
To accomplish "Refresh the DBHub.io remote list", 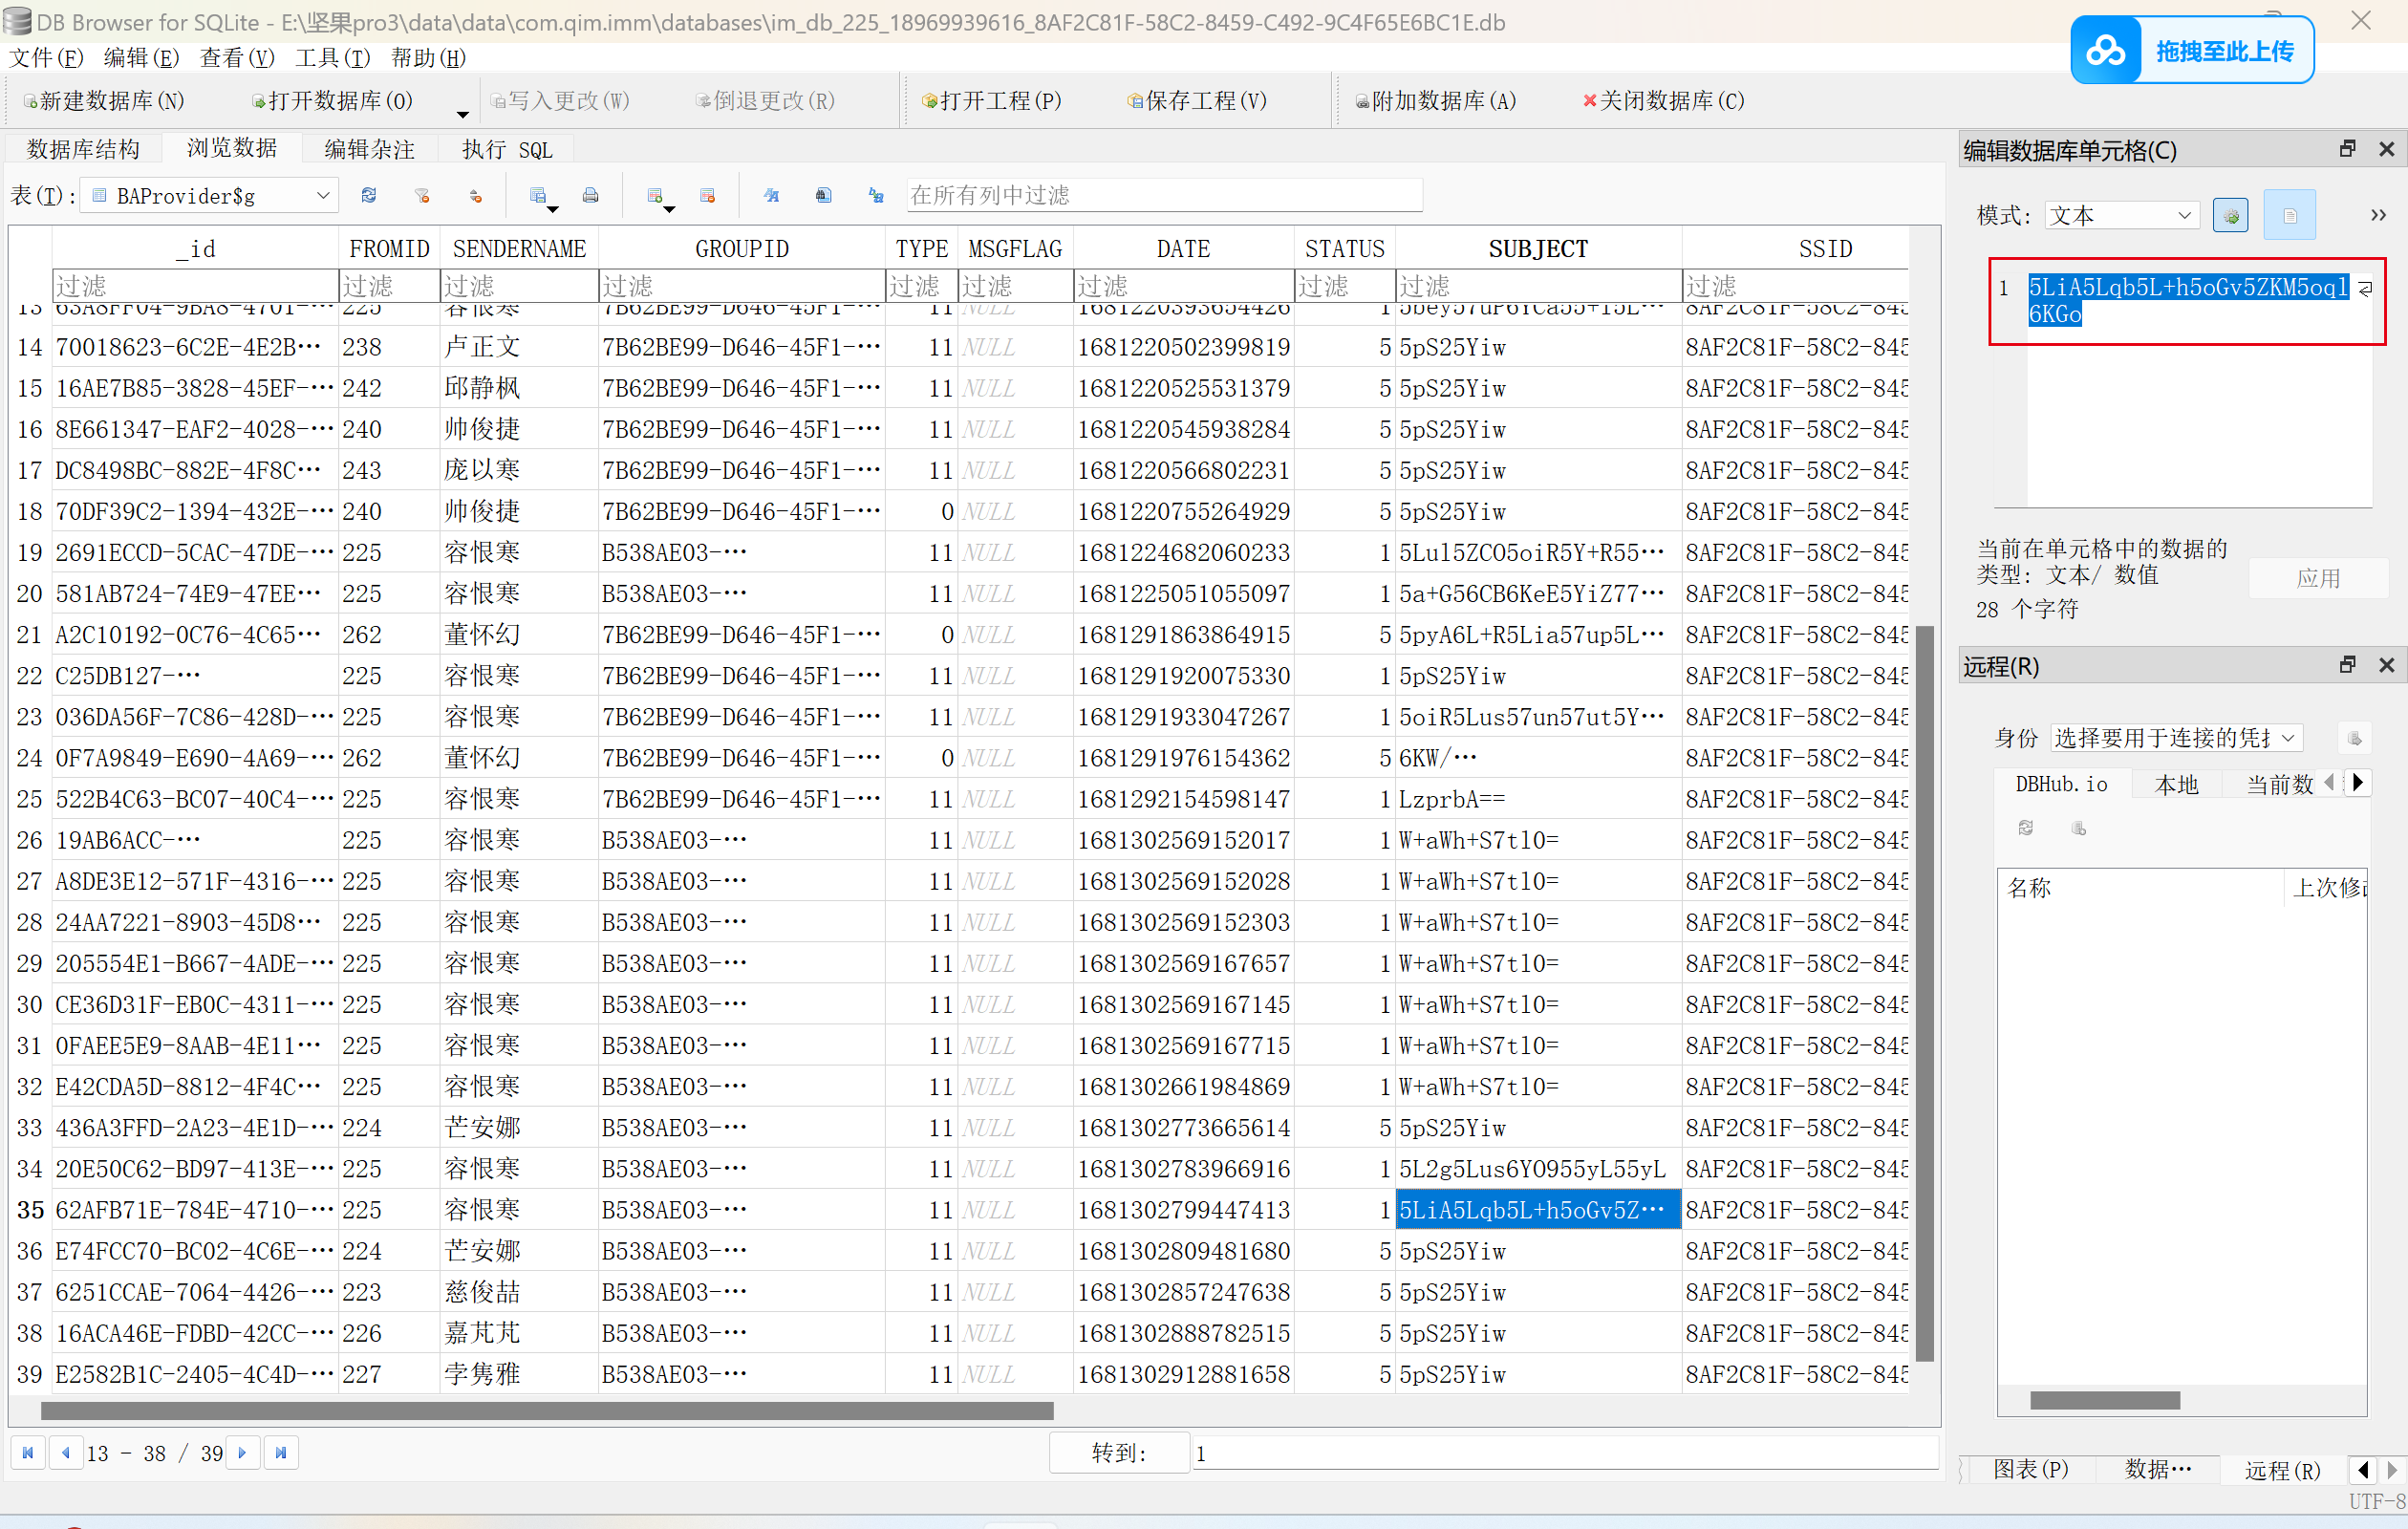I will coord(2026,828).
